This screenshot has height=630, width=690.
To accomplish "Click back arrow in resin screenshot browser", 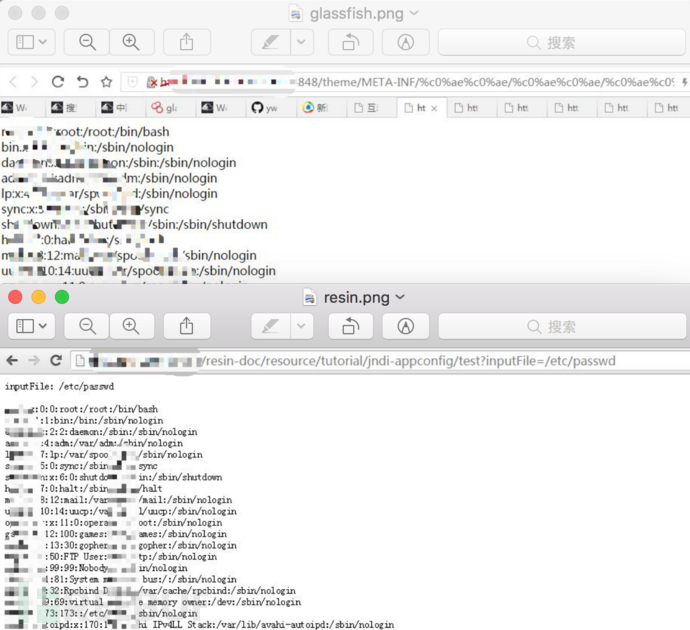I will point(12,361).
